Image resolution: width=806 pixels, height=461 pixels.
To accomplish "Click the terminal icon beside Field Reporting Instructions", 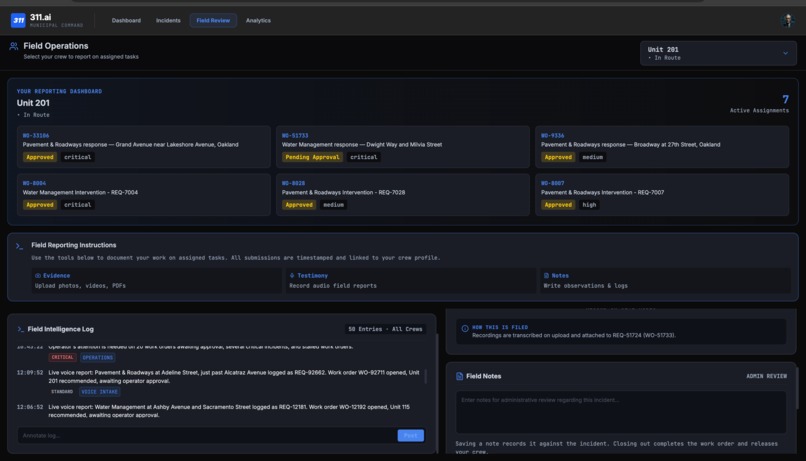I will (x=20, y=246).
